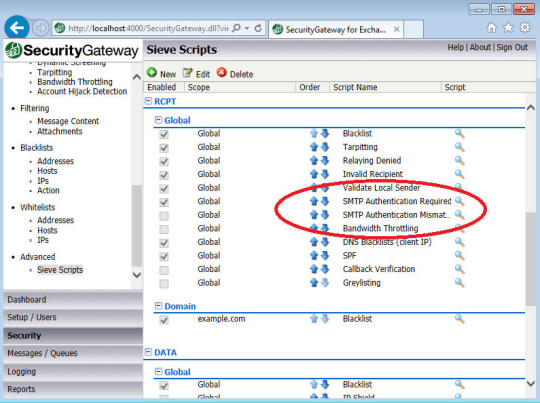
Task: Click the red Delete script icon
Action: tap(221, 73)
